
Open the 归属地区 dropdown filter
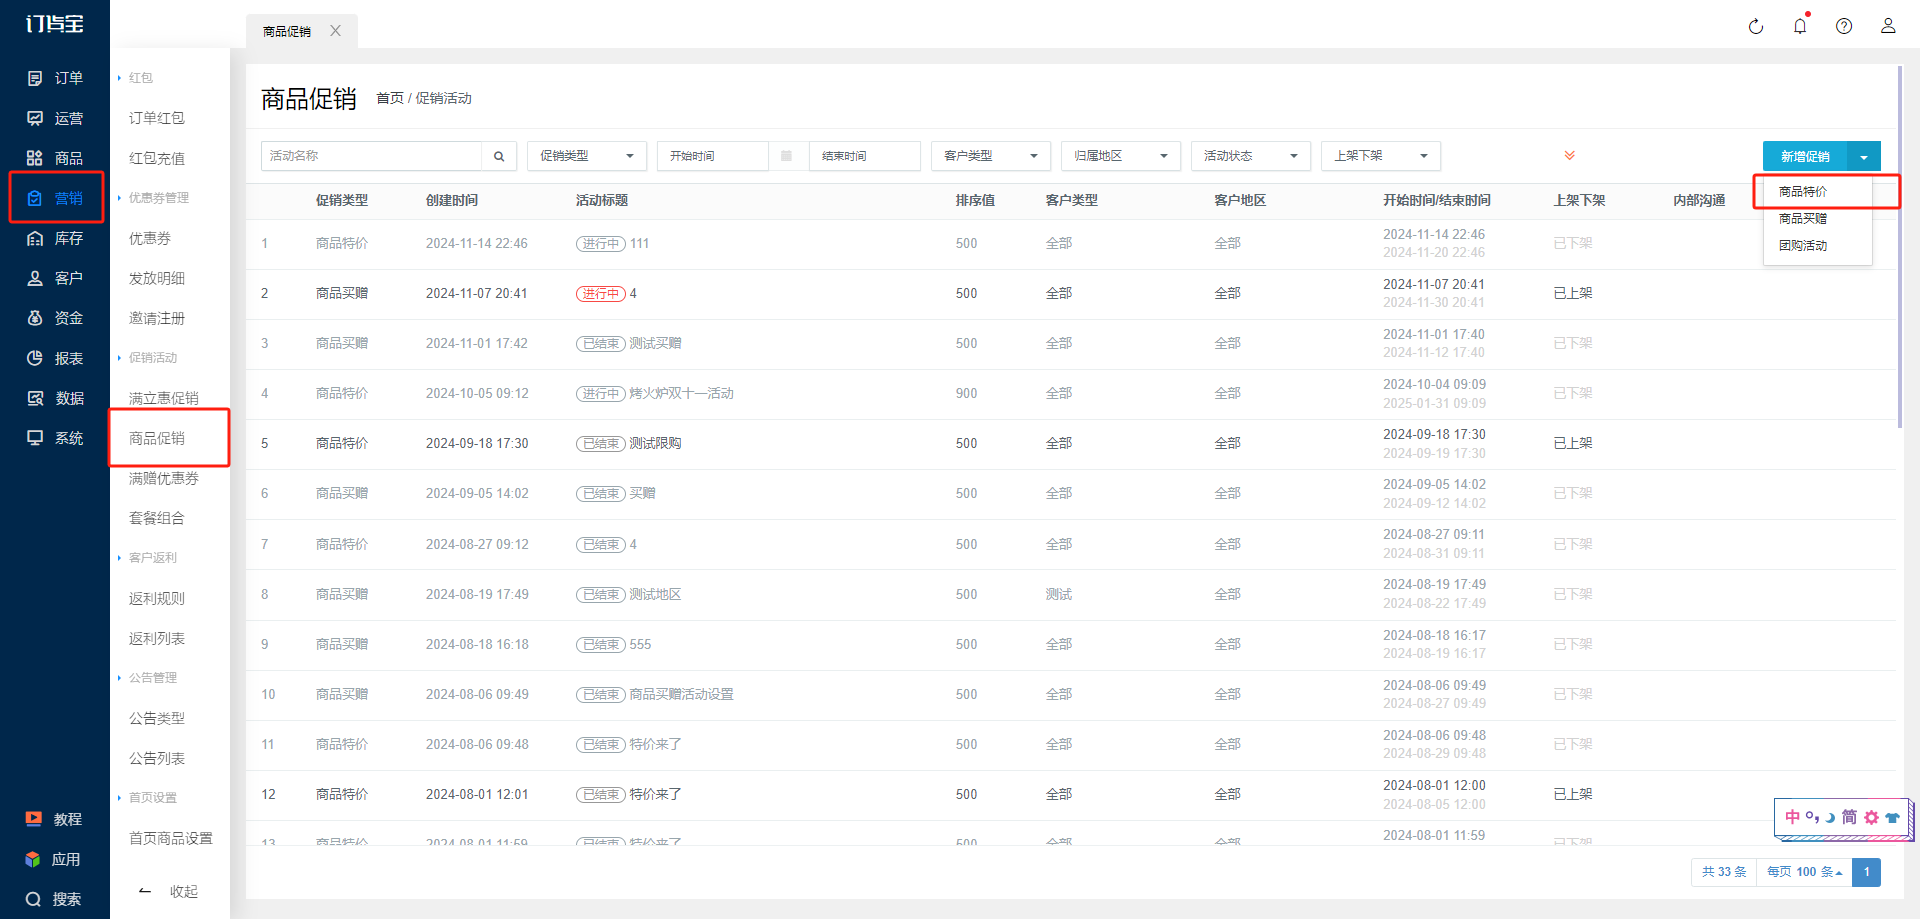tap(1121, 156)
